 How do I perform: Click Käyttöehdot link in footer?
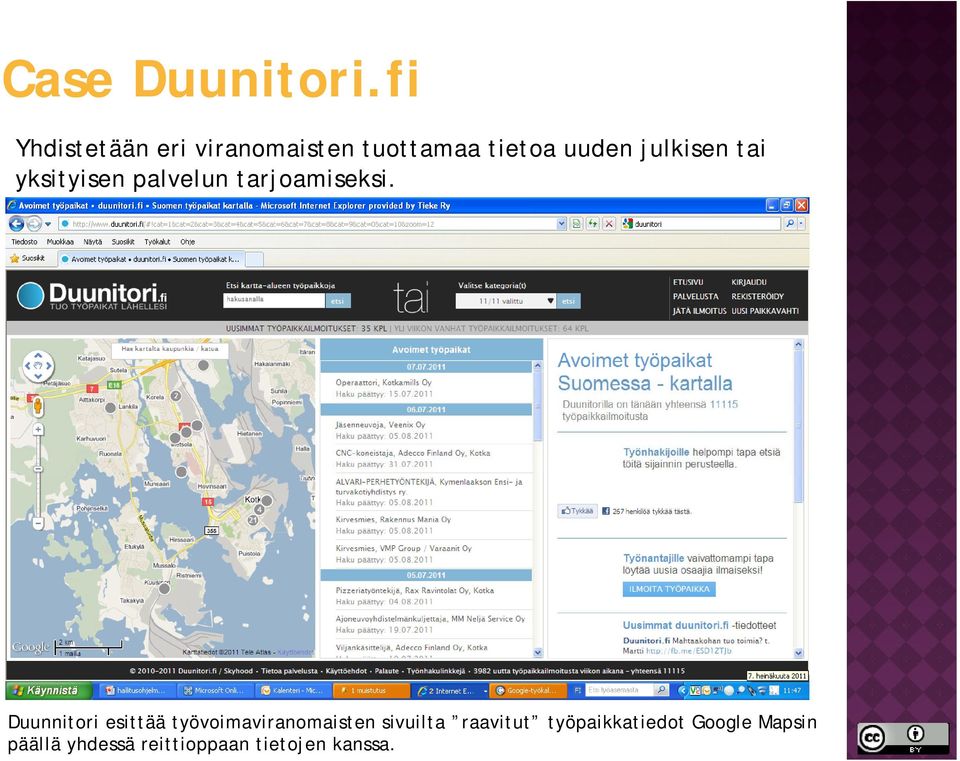point(346,671)
